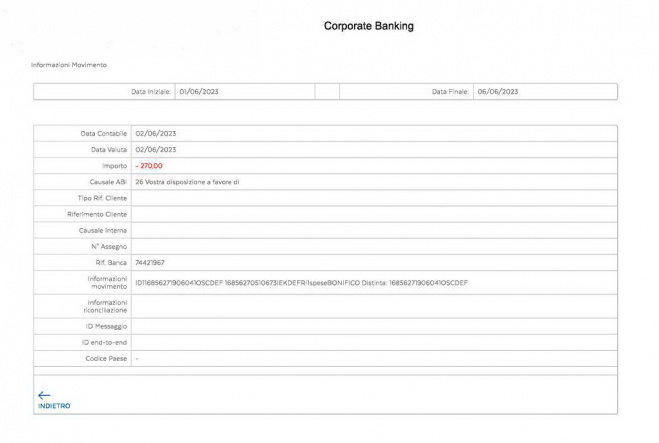The image size is (659, 443).
Task: Click the Codice Paese value cell
Action: (x=372, y=358)
